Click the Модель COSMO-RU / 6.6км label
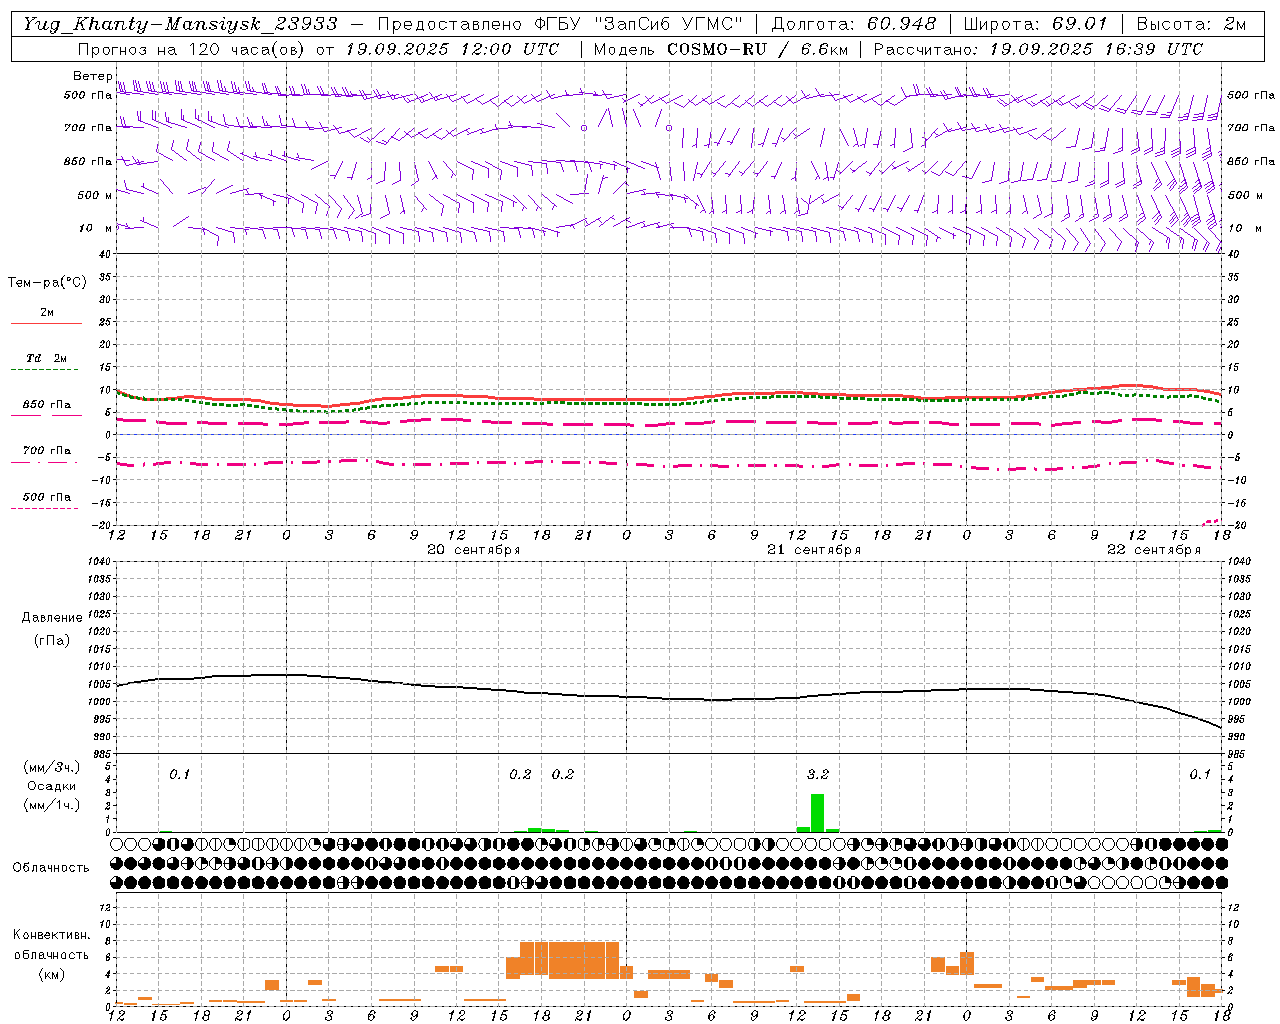1280x1024 pixels. (x=721, y=49)
